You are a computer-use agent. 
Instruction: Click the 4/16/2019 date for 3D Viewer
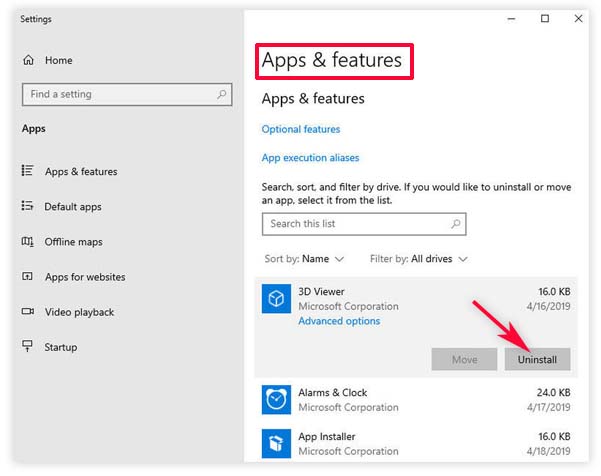click(548, 306)
